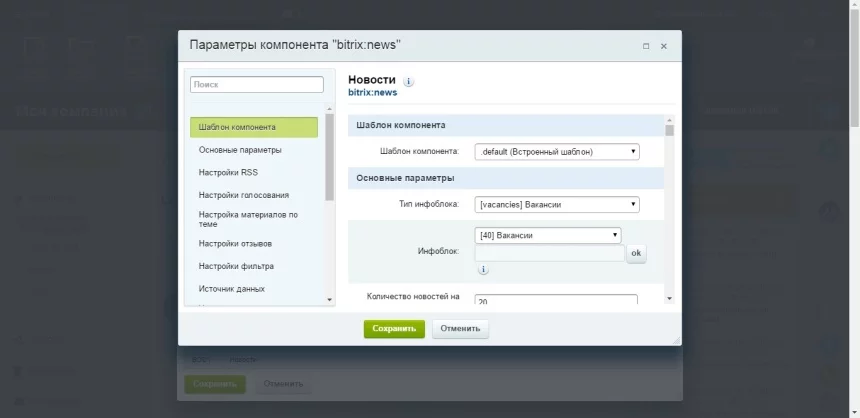Select Настройки голосования section
This screenshot has height=418, width=860.
point(244,195)
